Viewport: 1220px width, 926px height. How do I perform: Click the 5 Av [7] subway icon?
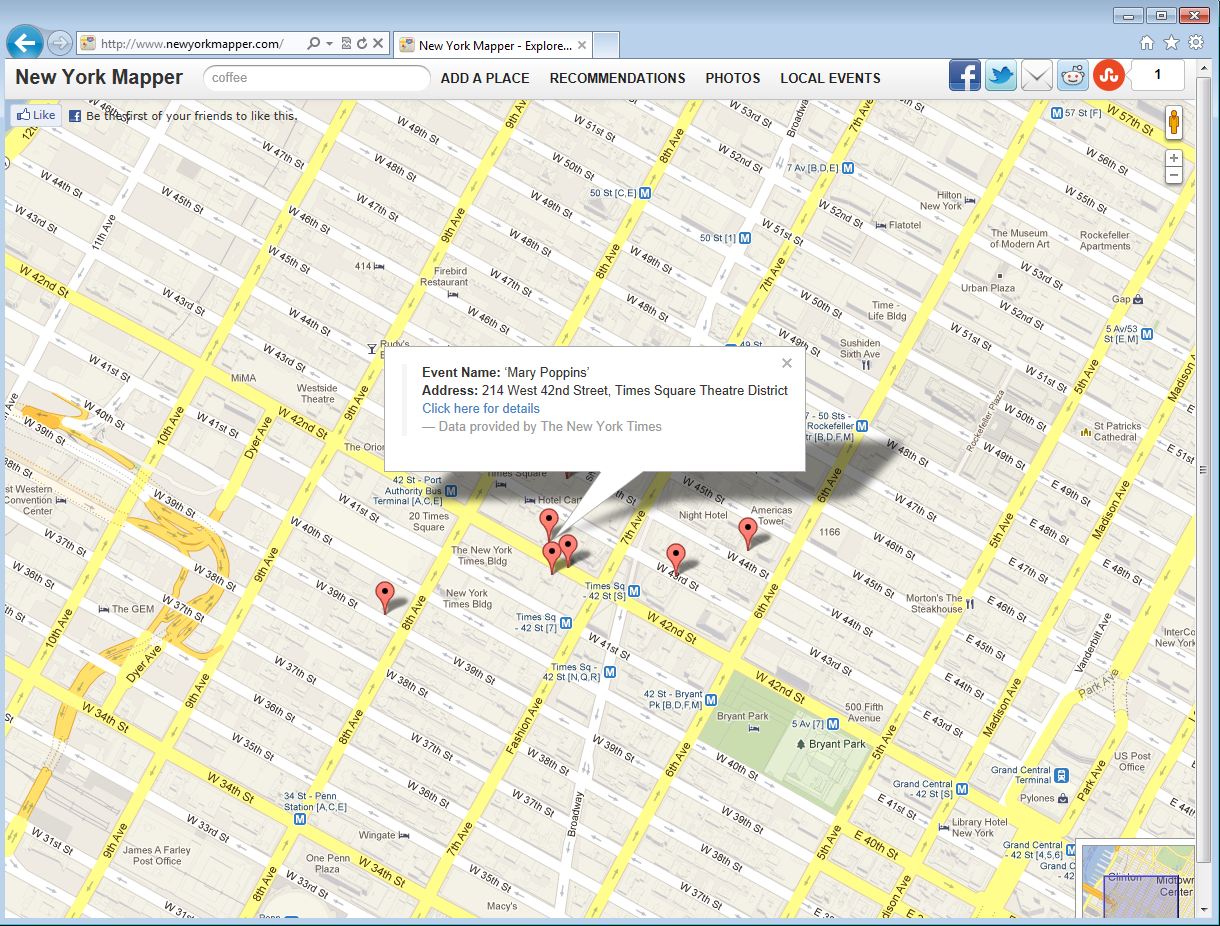pos(832,724)
